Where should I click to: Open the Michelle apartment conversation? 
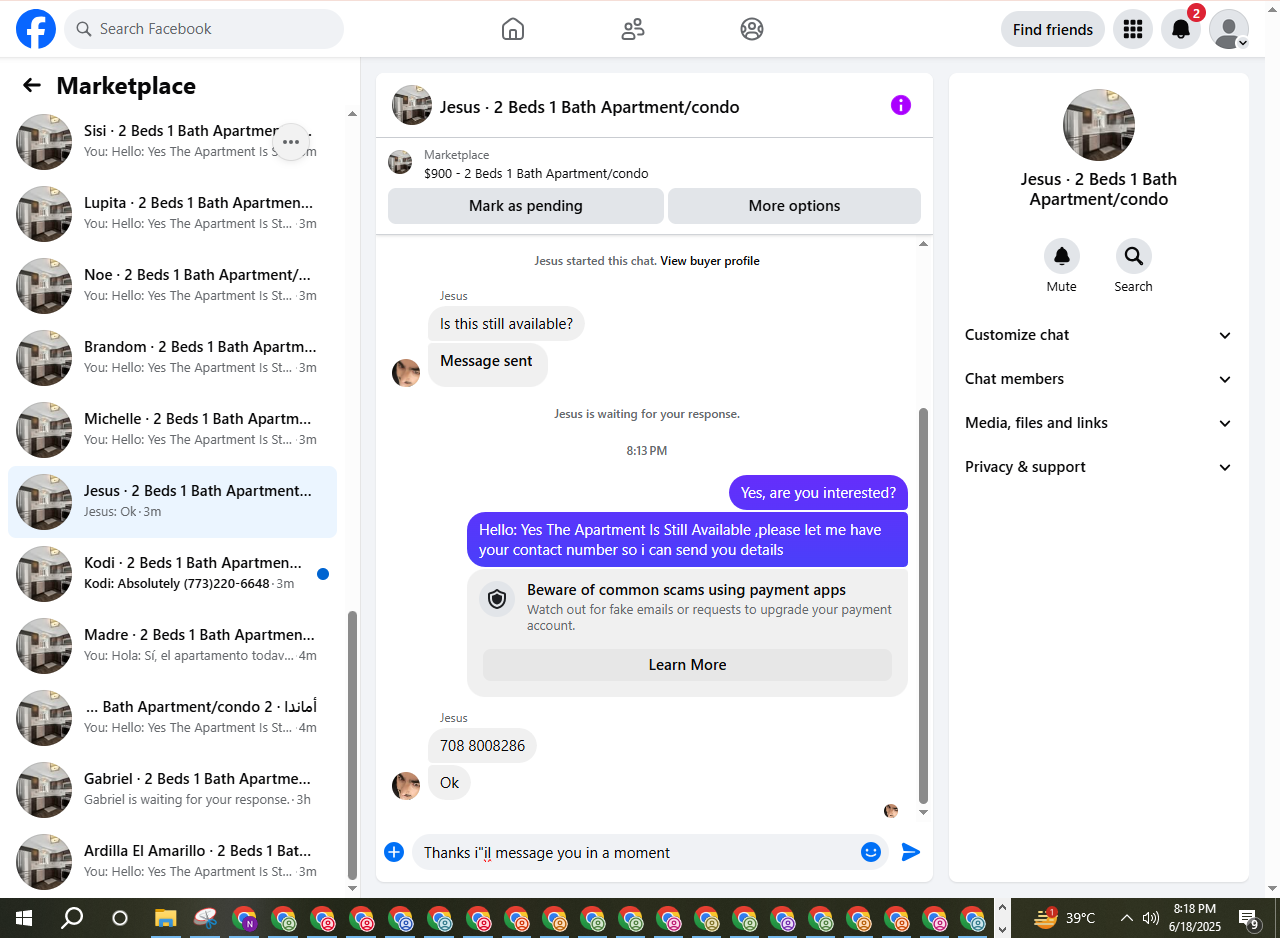(172, 430)
